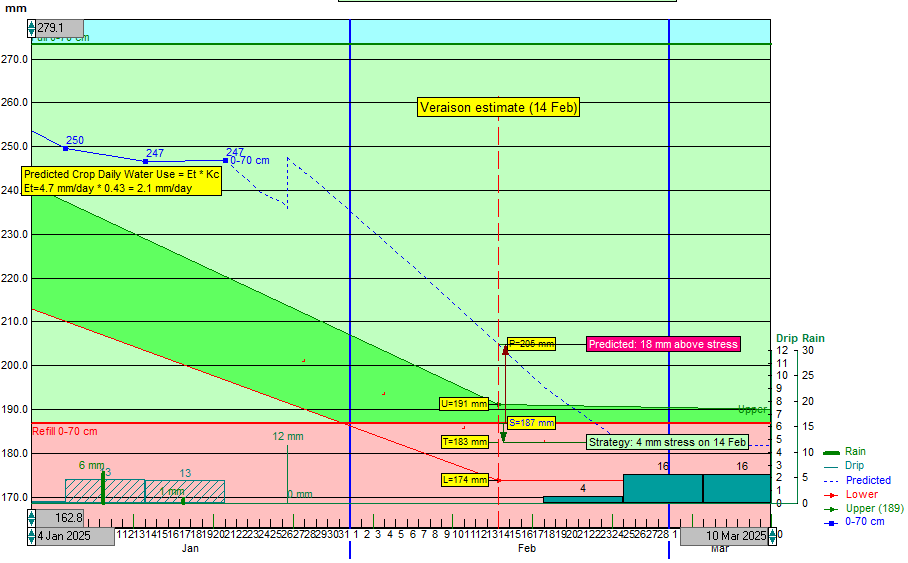908x563 pixels.
Task: Select the 250 data point on blue line
Action: click(x=66, y=148)
